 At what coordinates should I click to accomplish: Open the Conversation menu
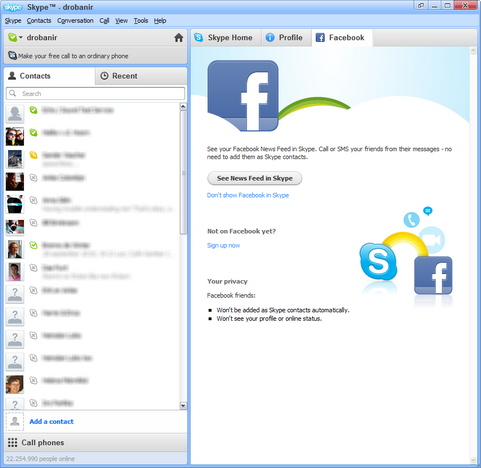pos(75,21)
